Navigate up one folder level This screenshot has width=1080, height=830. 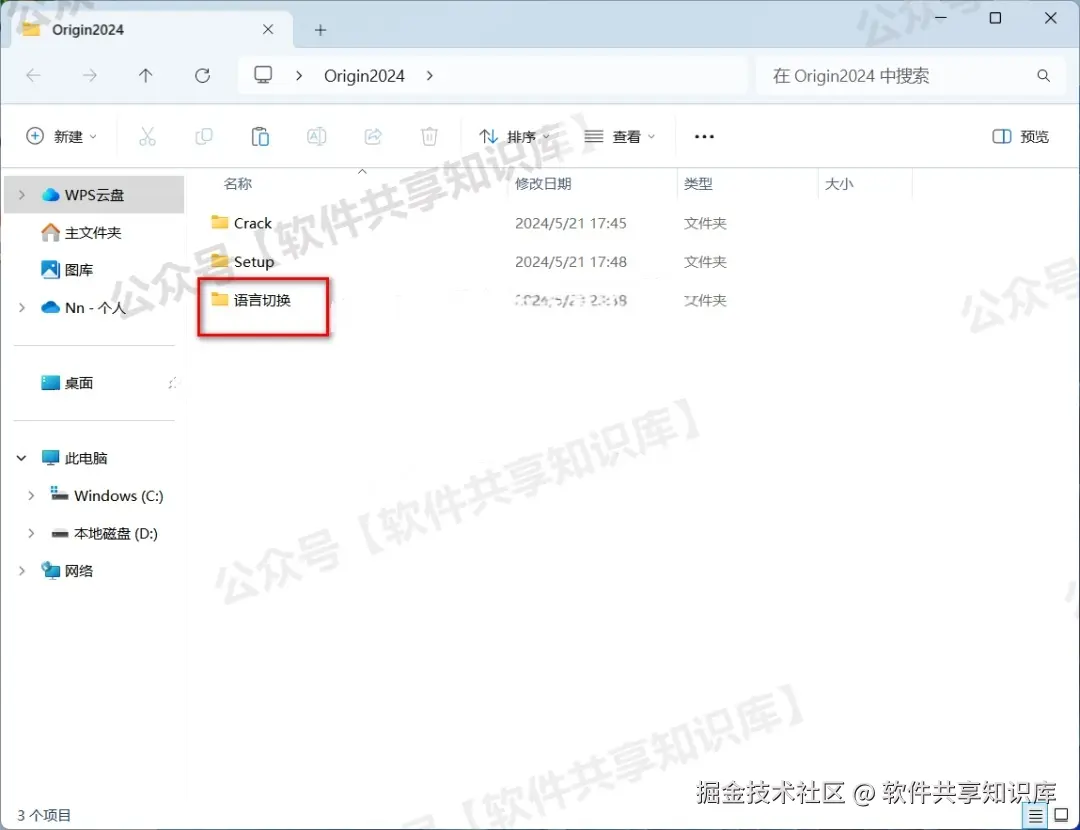click(x=145, y=75)
